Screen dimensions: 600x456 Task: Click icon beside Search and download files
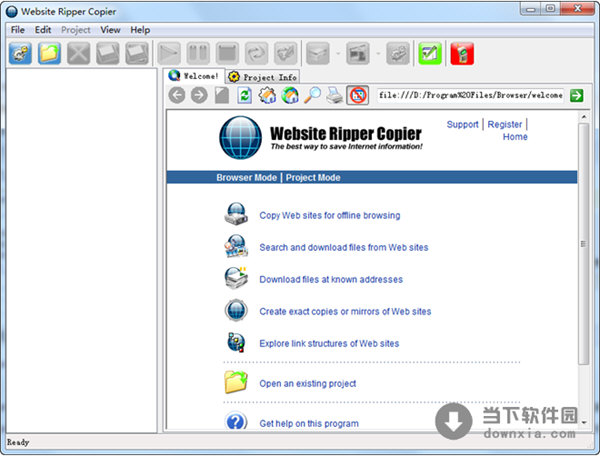coord(236,246)
